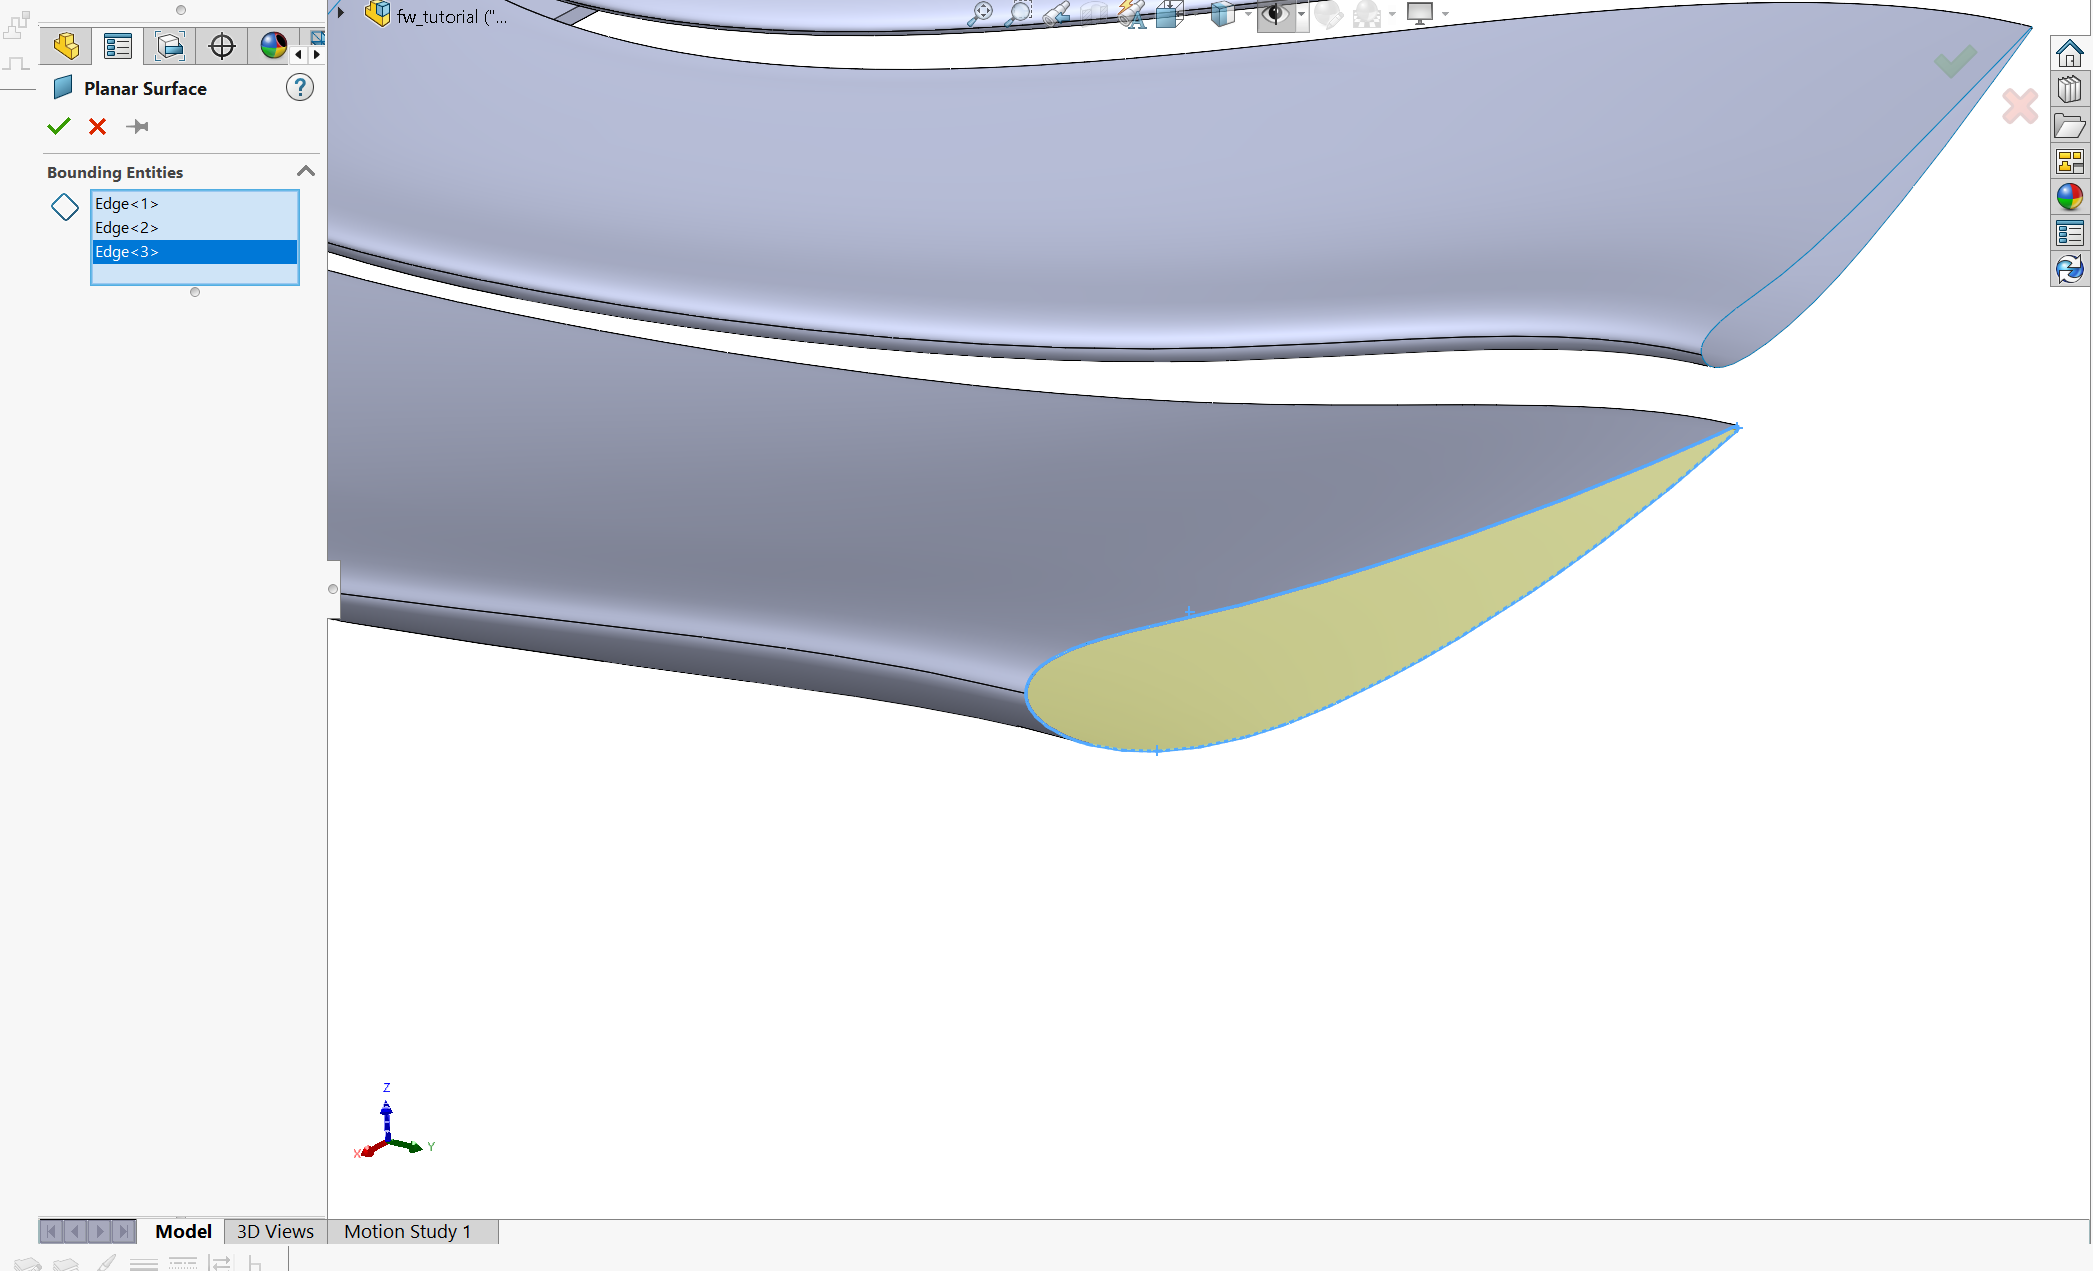Collapse the Bounding Entities section
This screenshot has height=1271, width=2093.
pos(306,172)
